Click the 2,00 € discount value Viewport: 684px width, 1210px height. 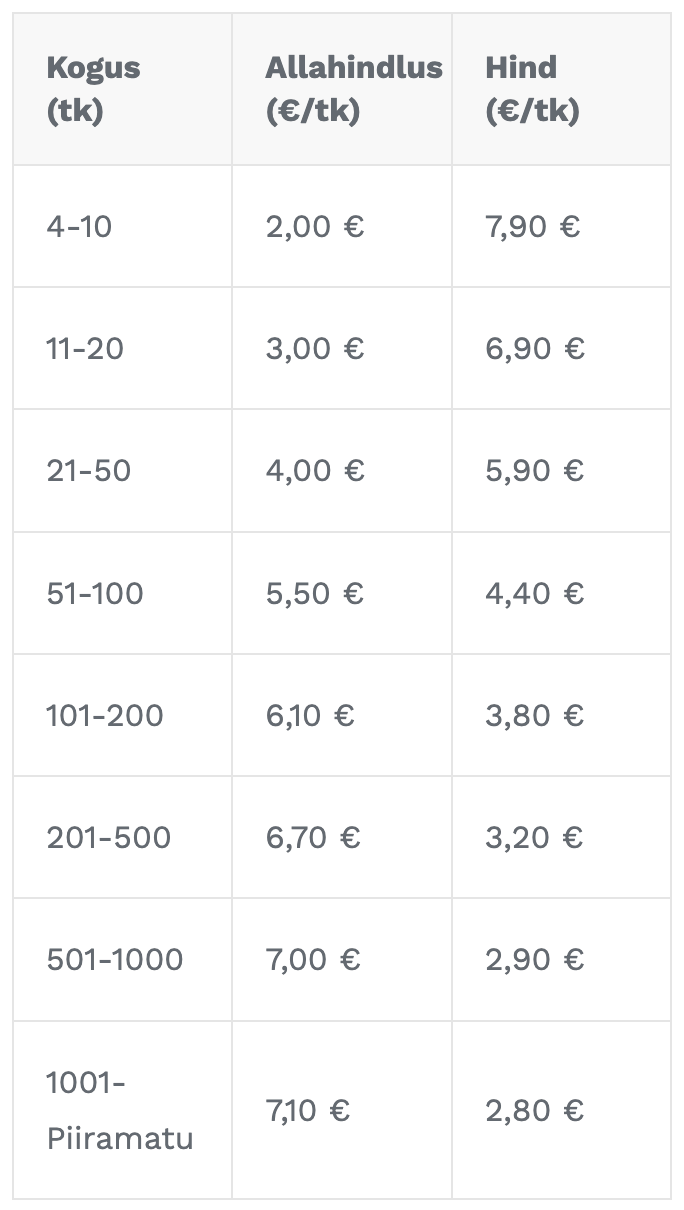pyautogui.click(x=315, y=227)
